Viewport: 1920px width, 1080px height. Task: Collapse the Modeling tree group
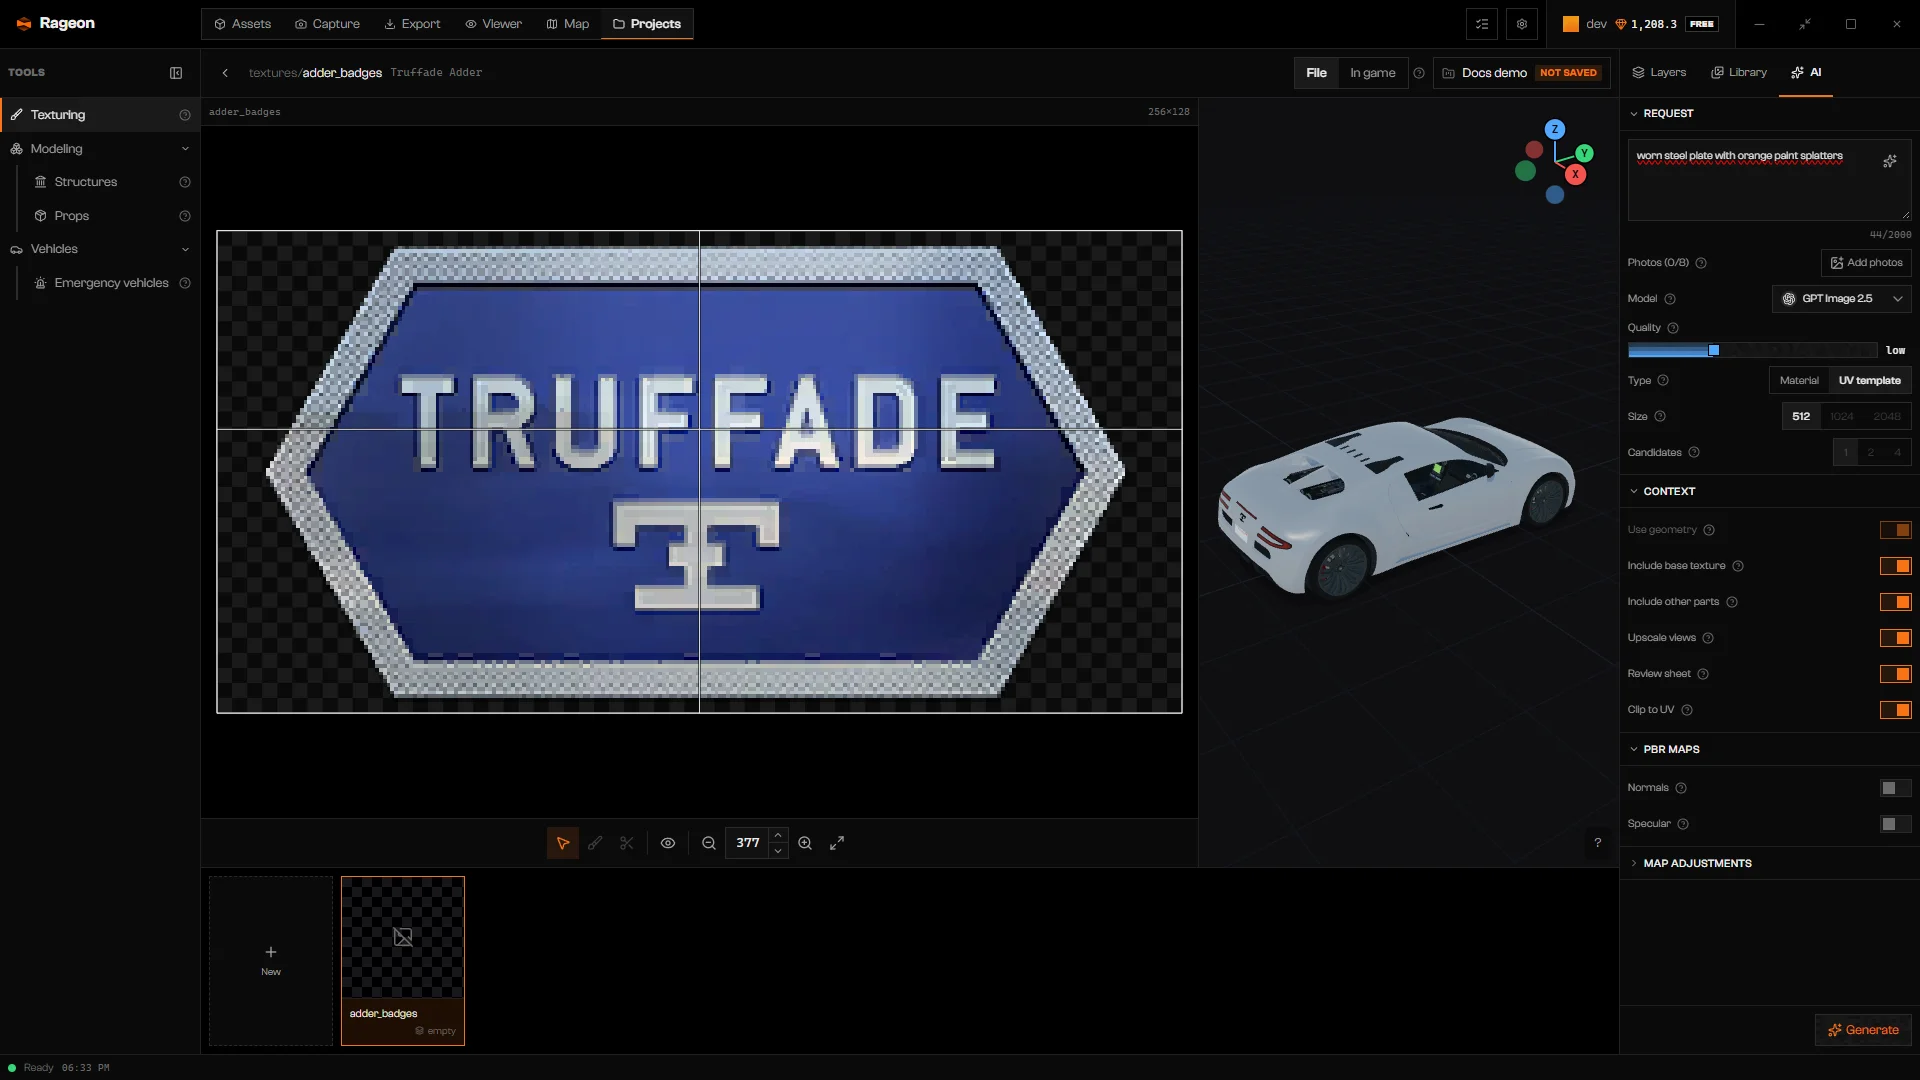click(x=185, y=149)
